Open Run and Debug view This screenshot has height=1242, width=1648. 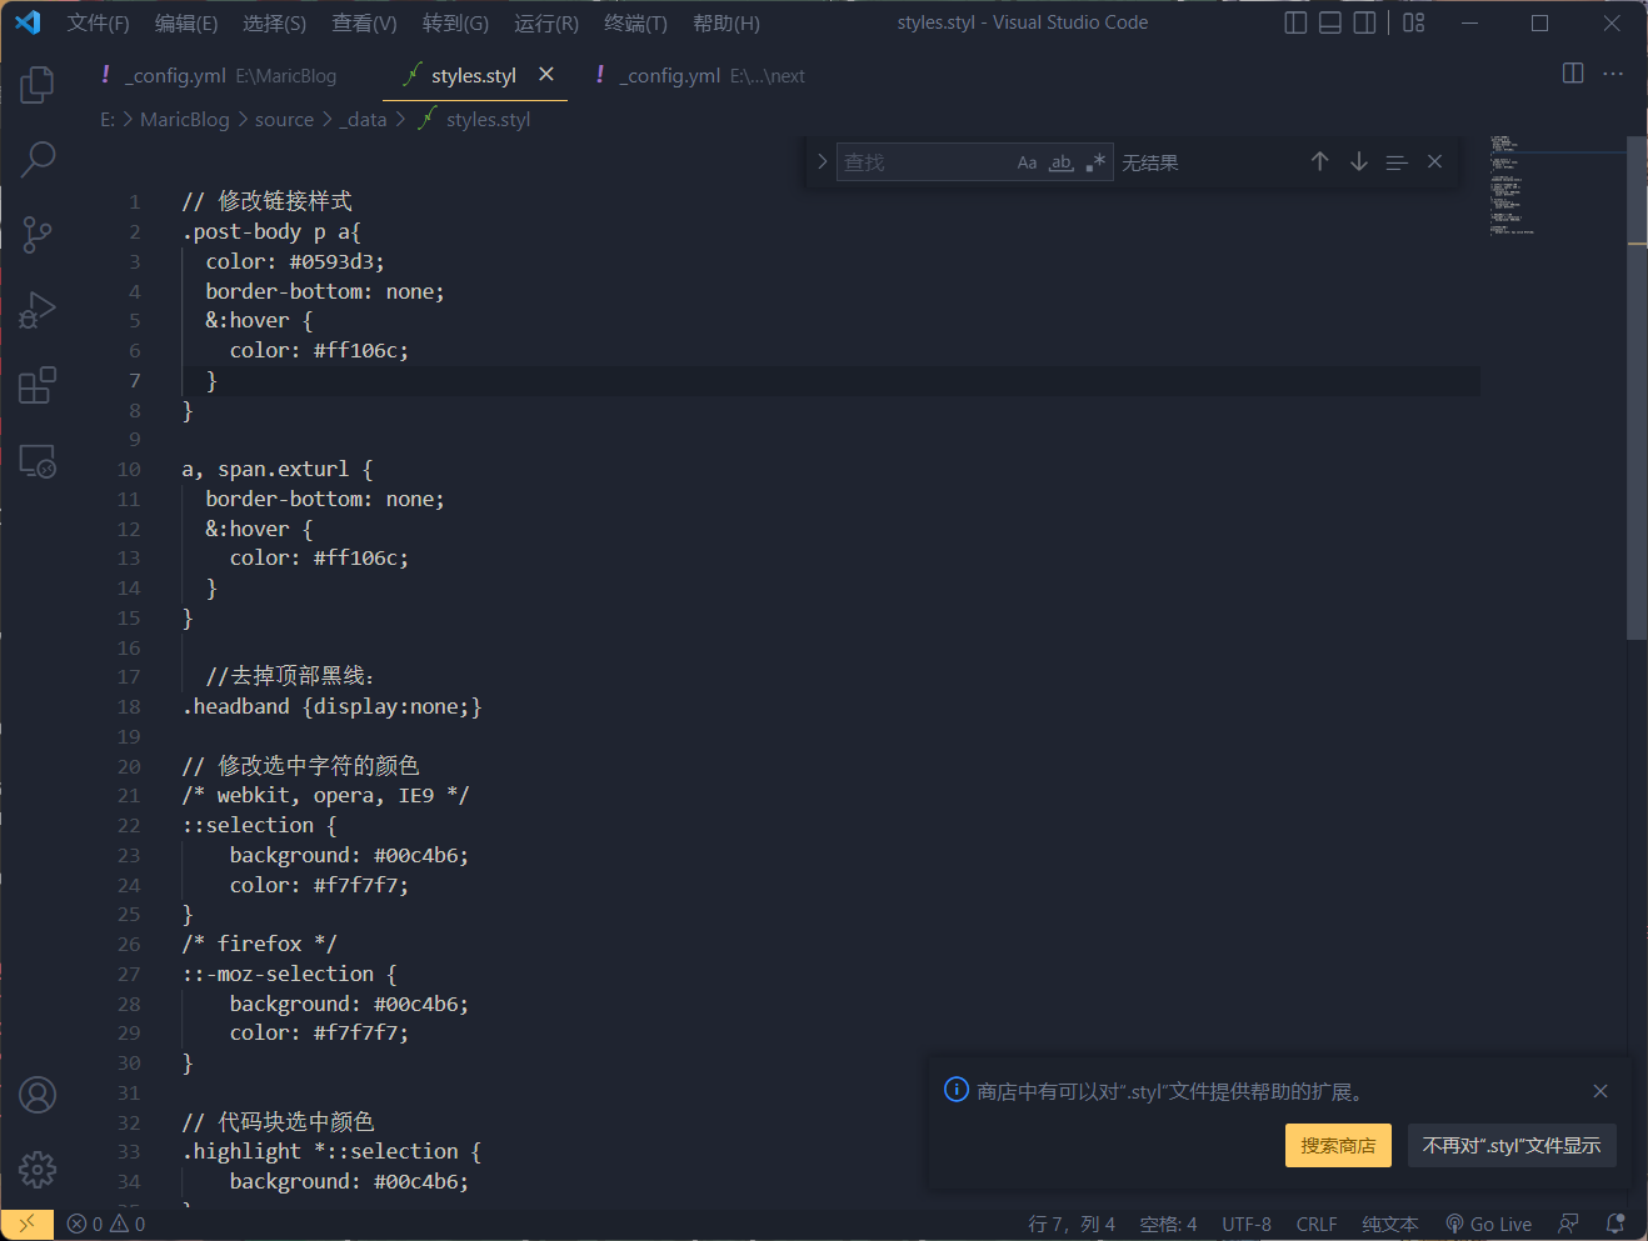[37, 310]
